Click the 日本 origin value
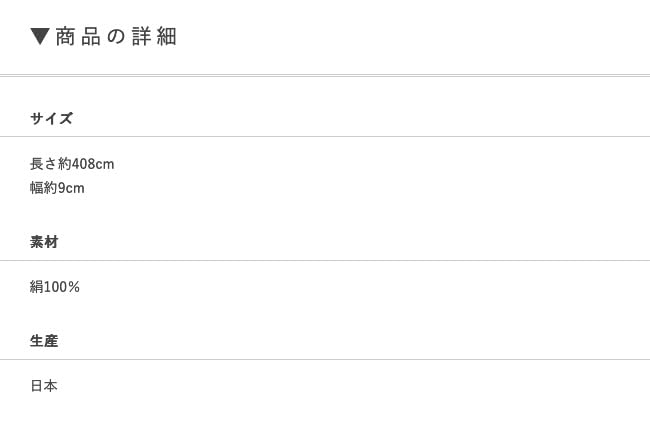Image resolution: width=650 pixels, height=424 pixels. click(44, 386)
